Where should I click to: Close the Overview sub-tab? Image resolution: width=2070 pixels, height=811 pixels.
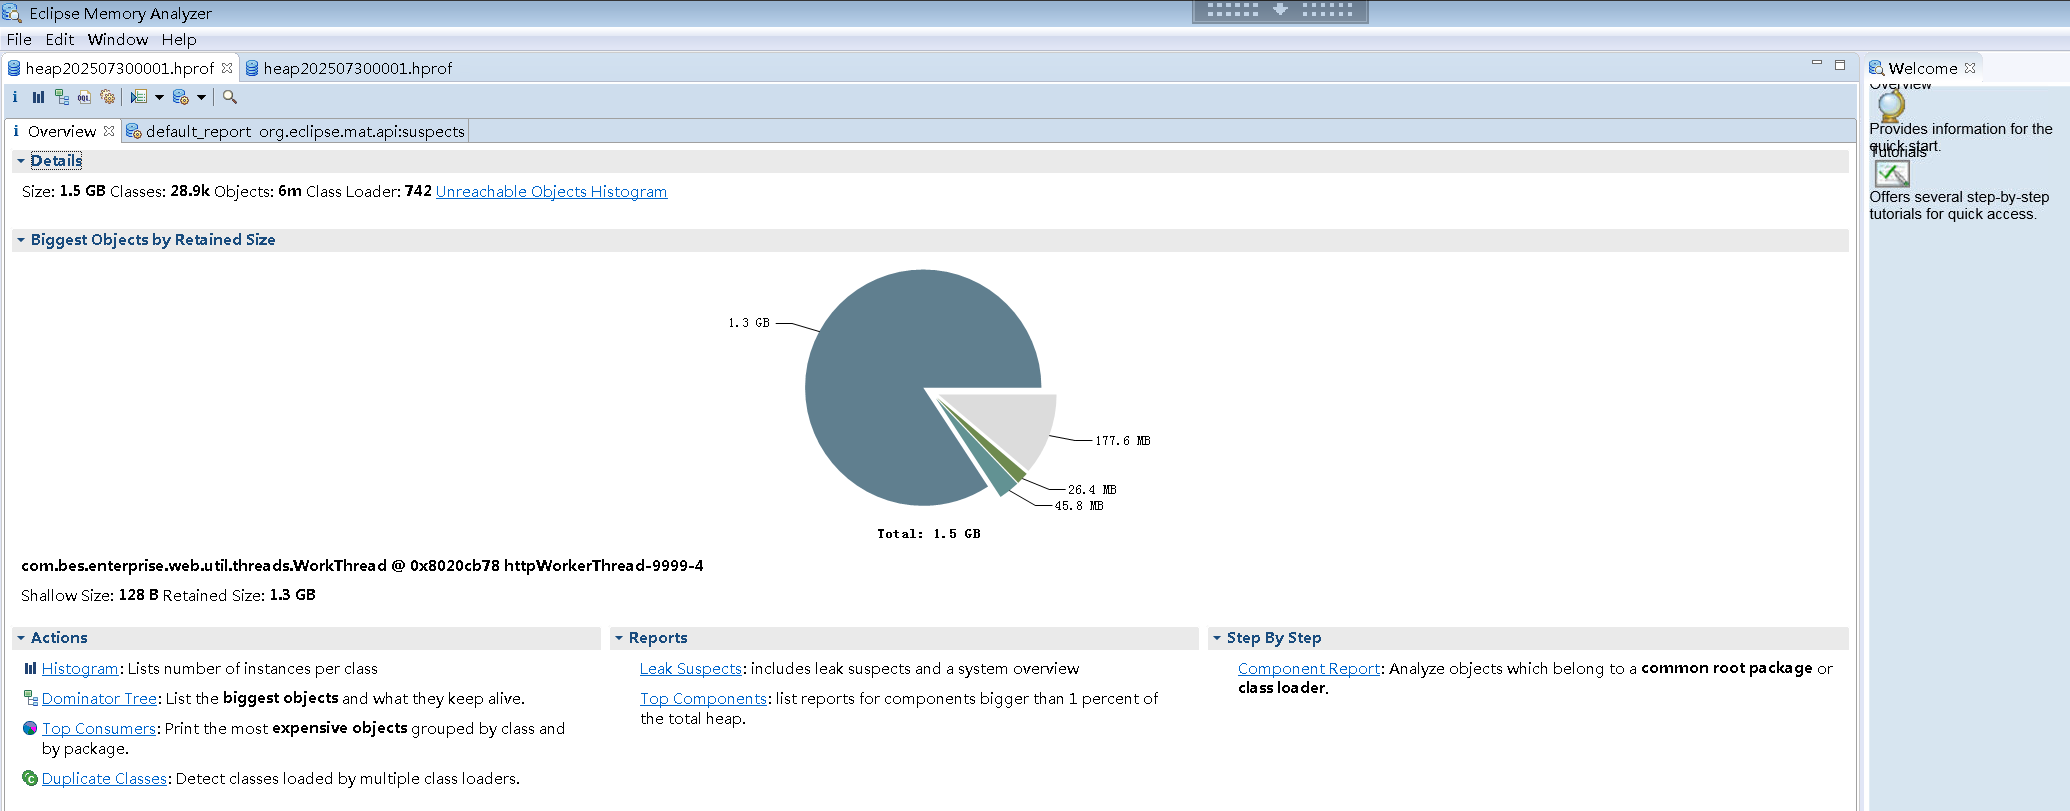109,131
